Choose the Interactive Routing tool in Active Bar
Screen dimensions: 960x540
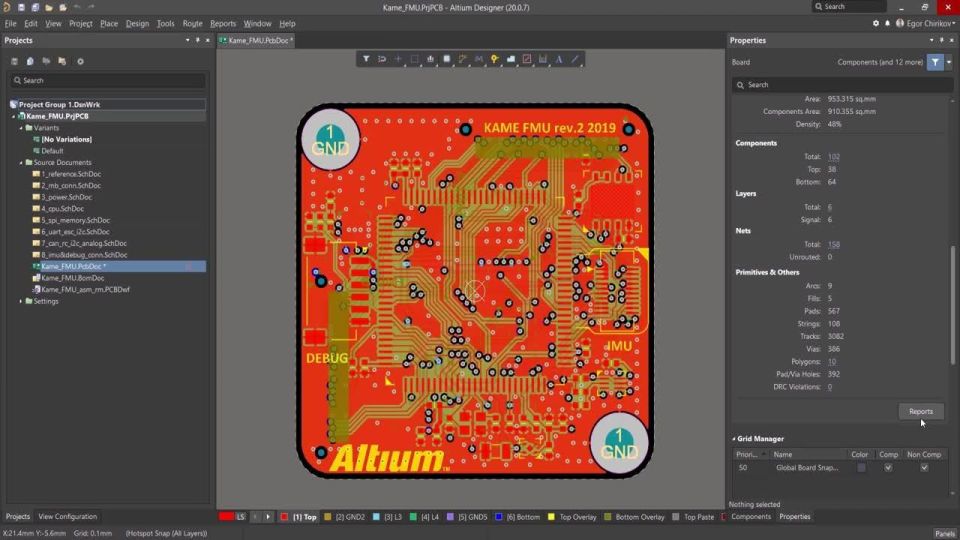pos(462,59)
